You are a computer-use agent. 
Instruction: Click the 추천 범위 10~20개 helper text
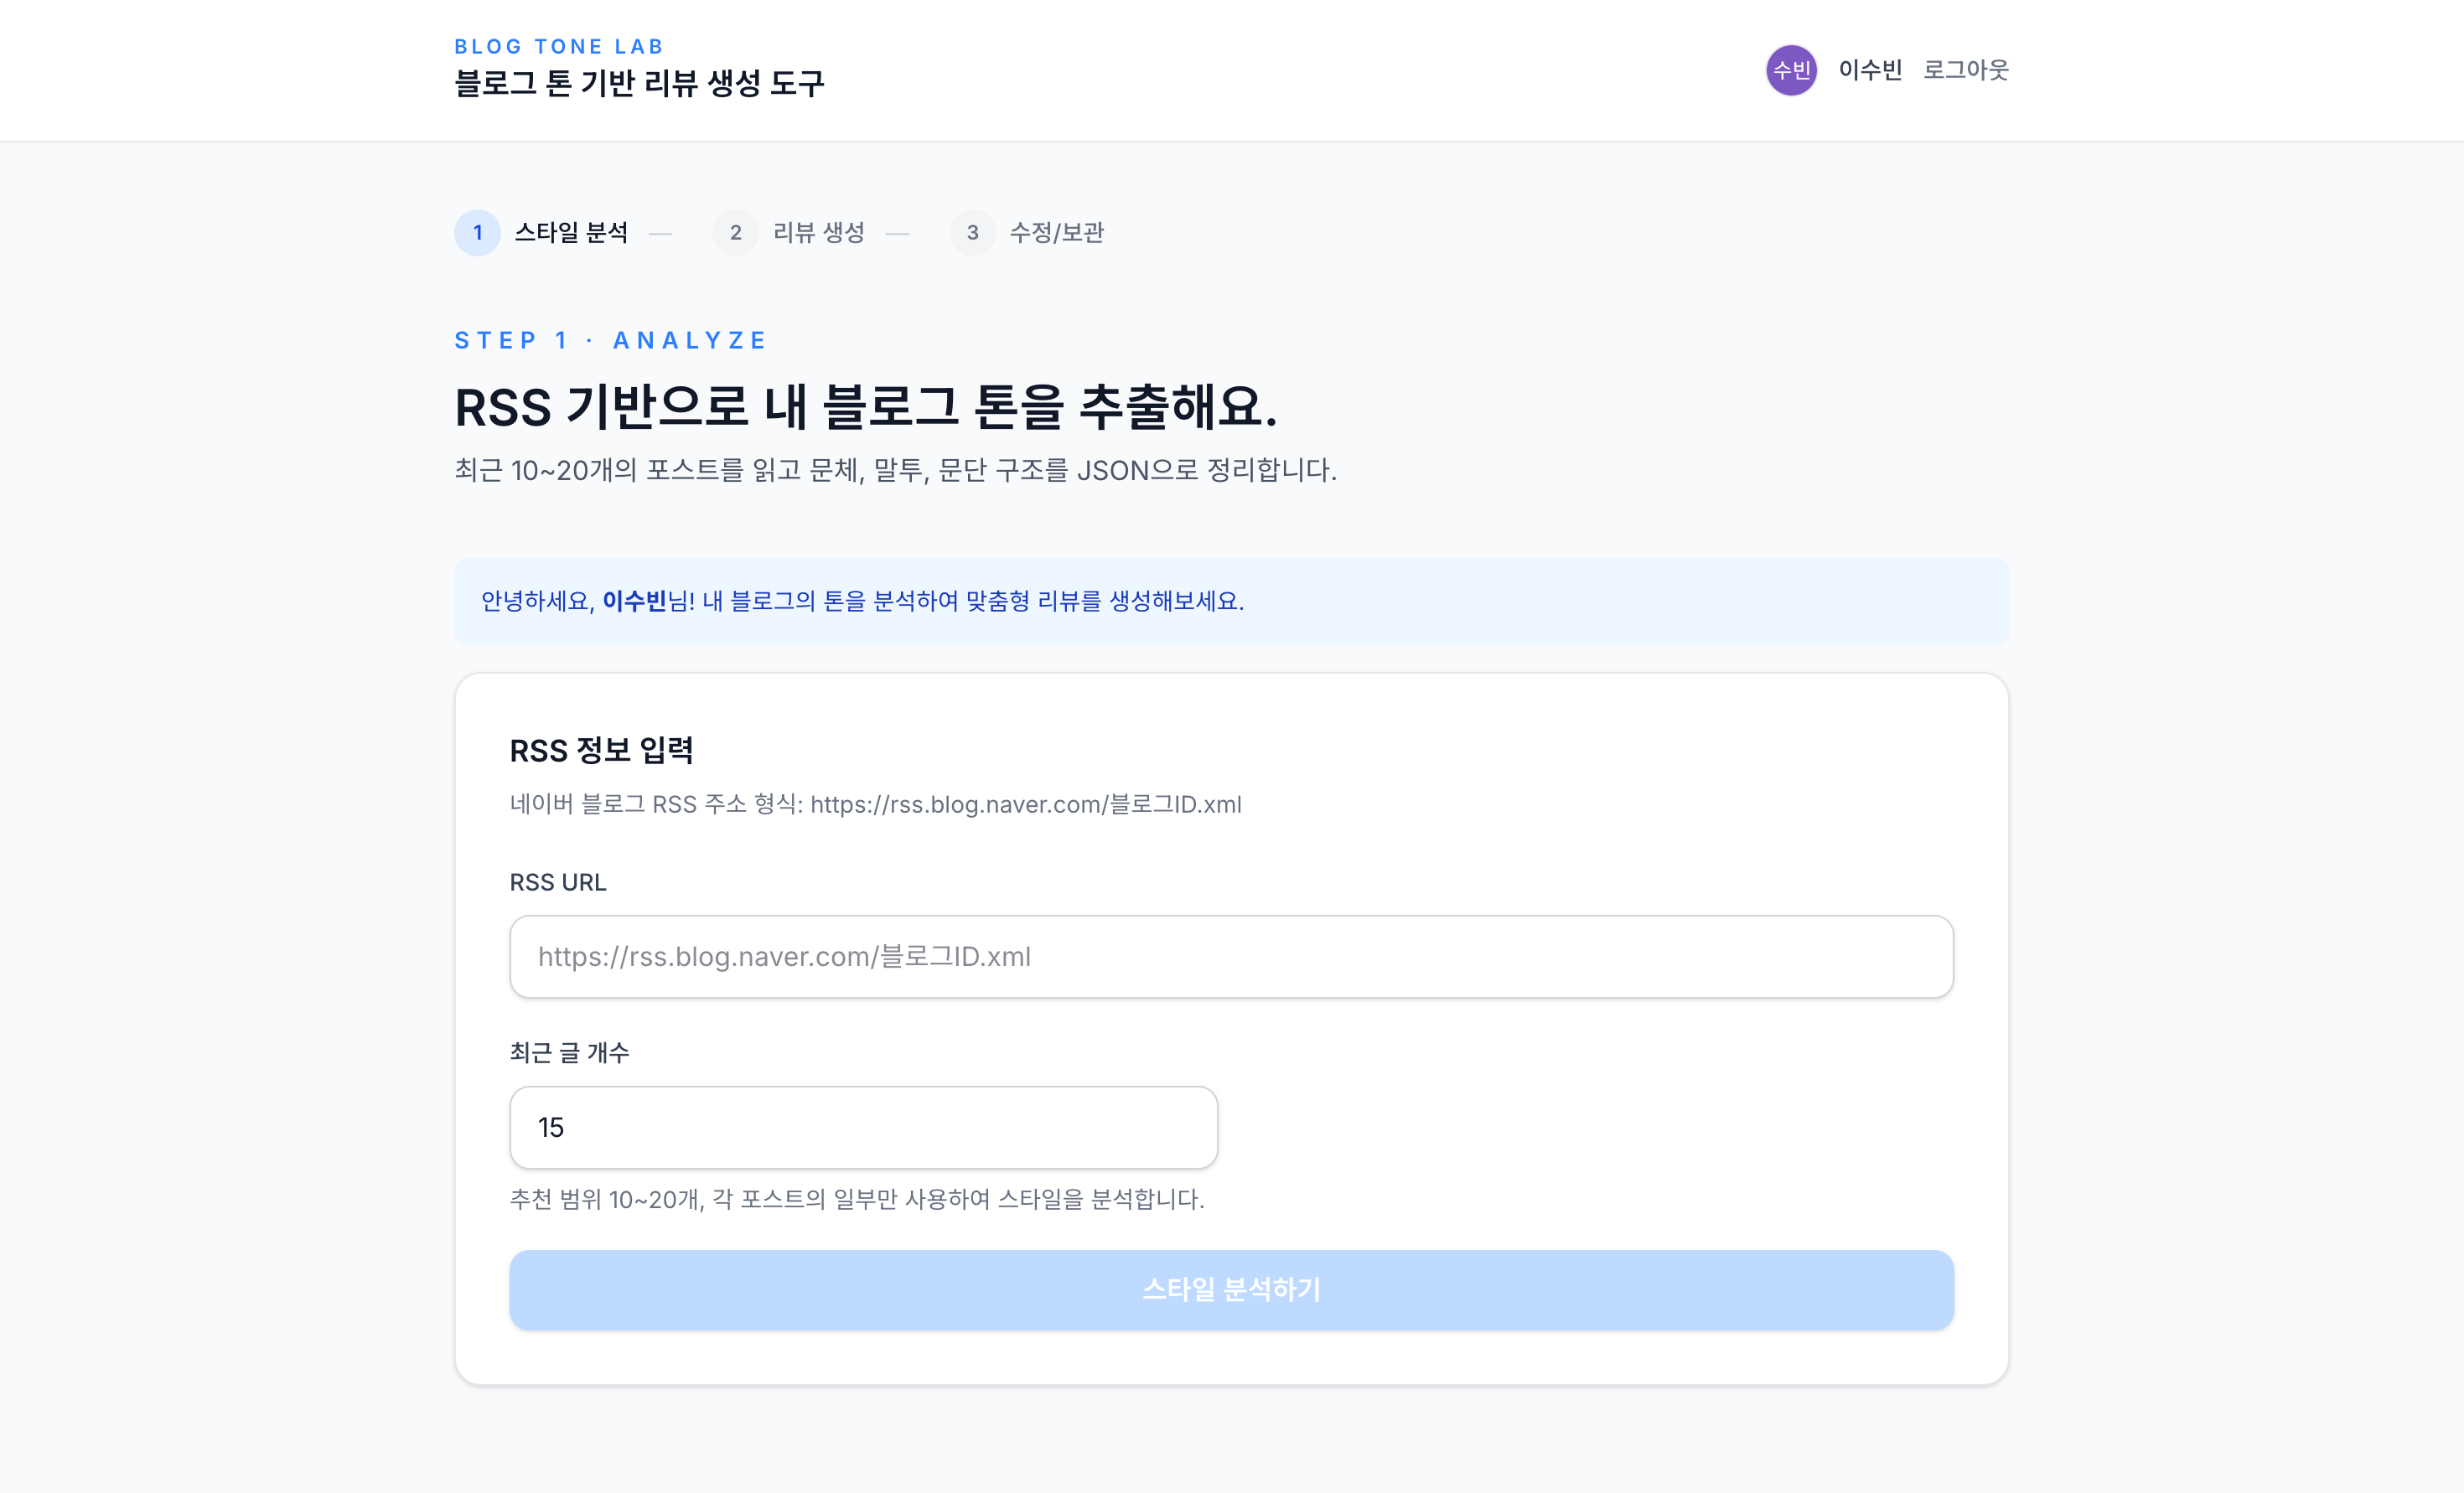857,1200
